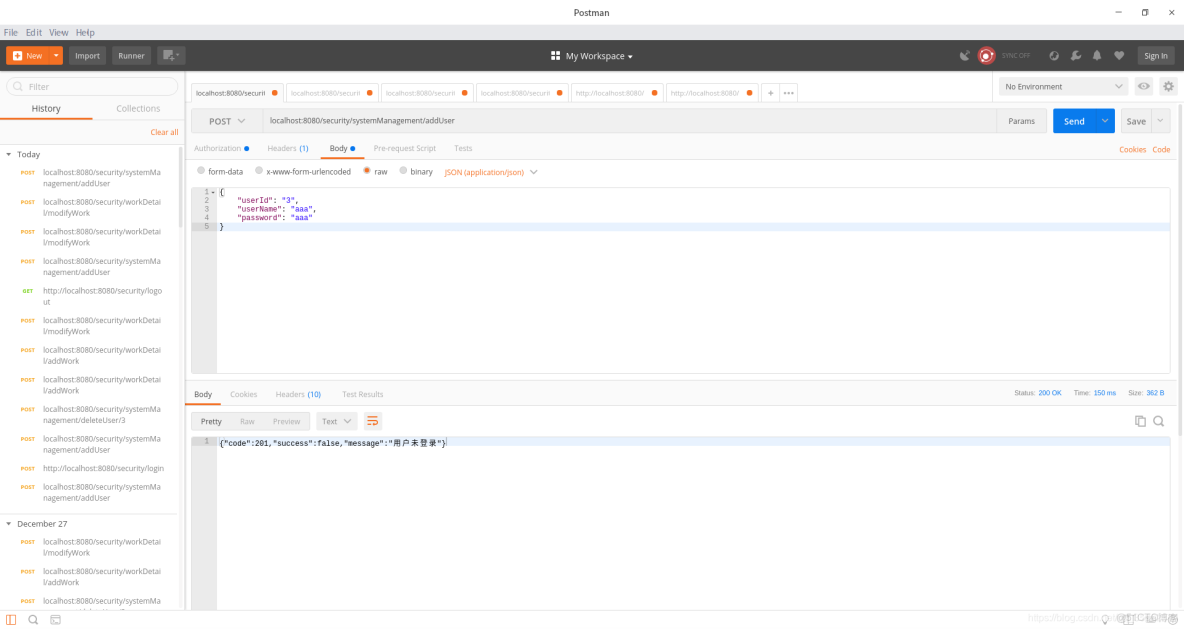This screenshot has height=629, width=1184.
Task: Click the request URL input field
Action: tap(500, 120)
